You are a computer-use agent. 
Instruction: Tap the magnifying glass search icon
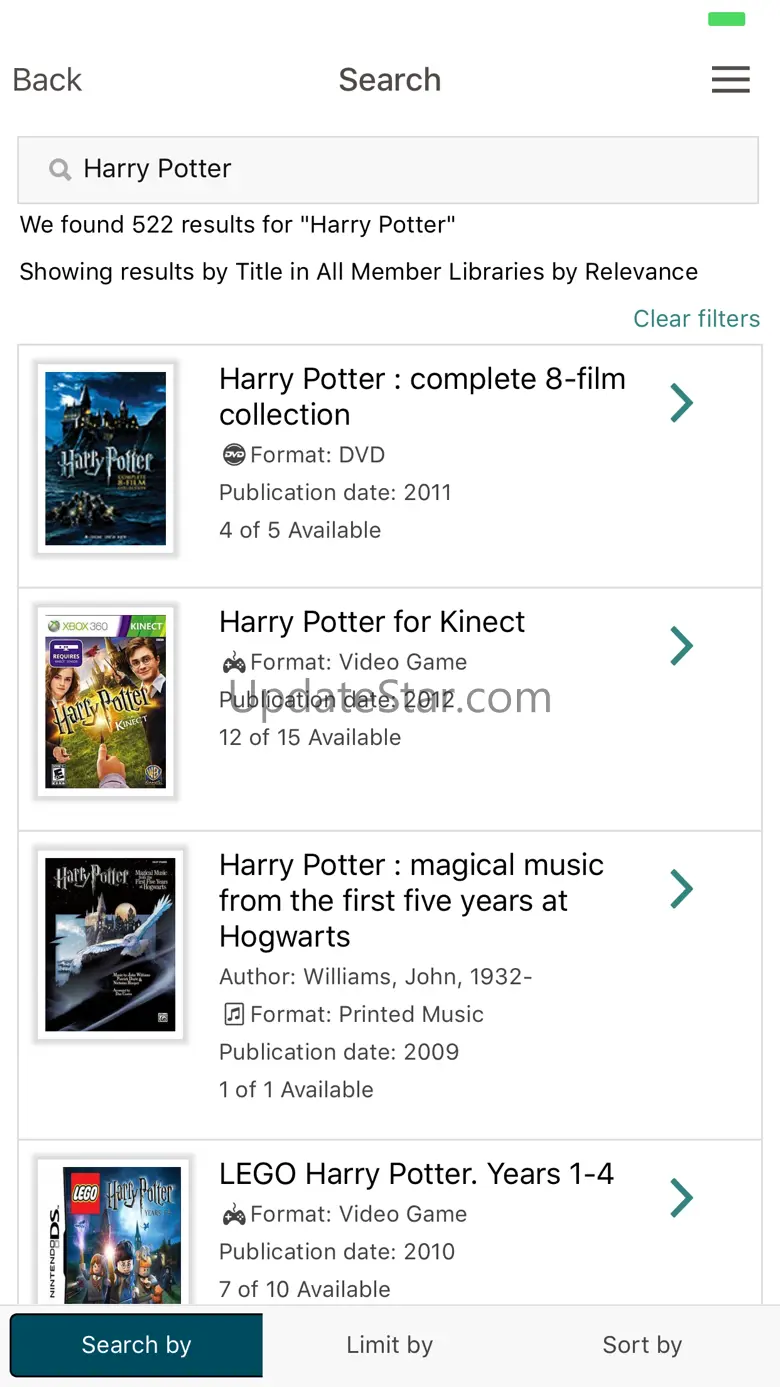click(60, 170)
